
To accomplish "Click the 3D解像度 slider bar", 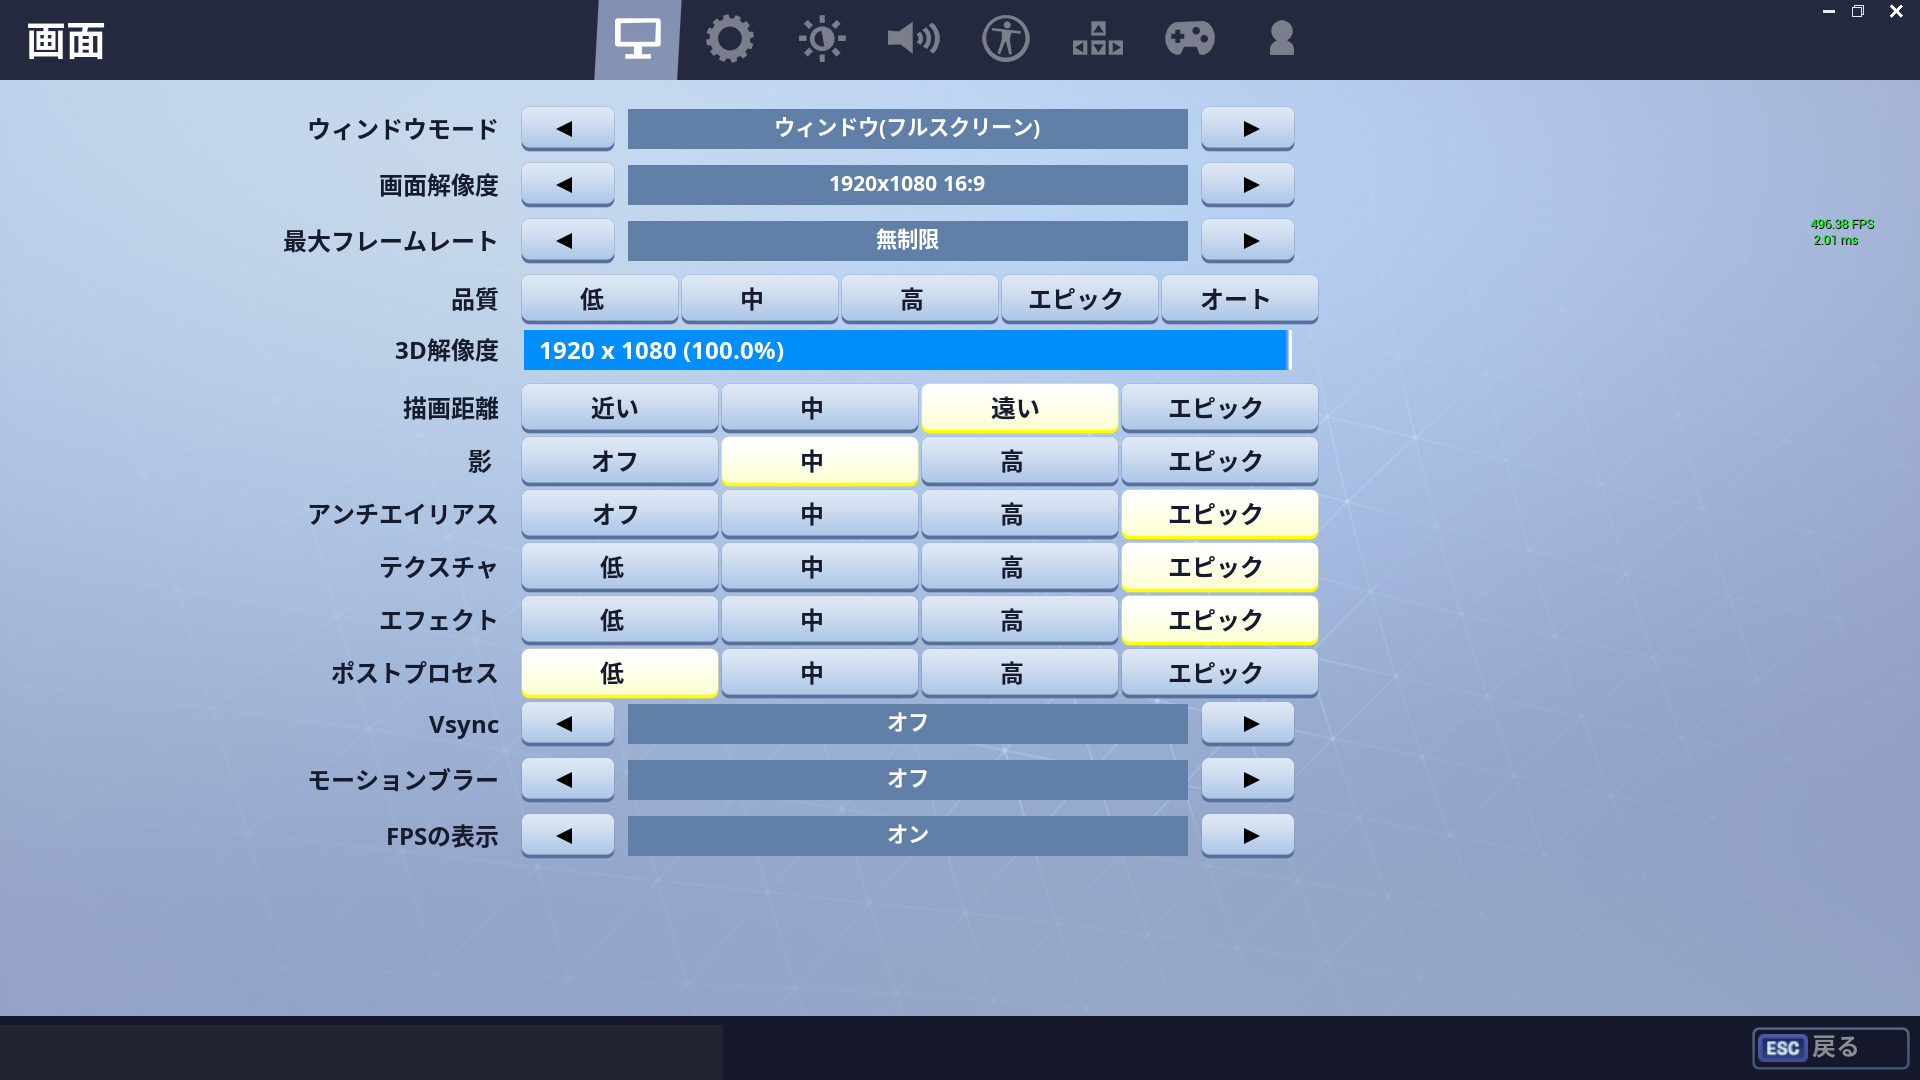I will click(x=906, y=350).
